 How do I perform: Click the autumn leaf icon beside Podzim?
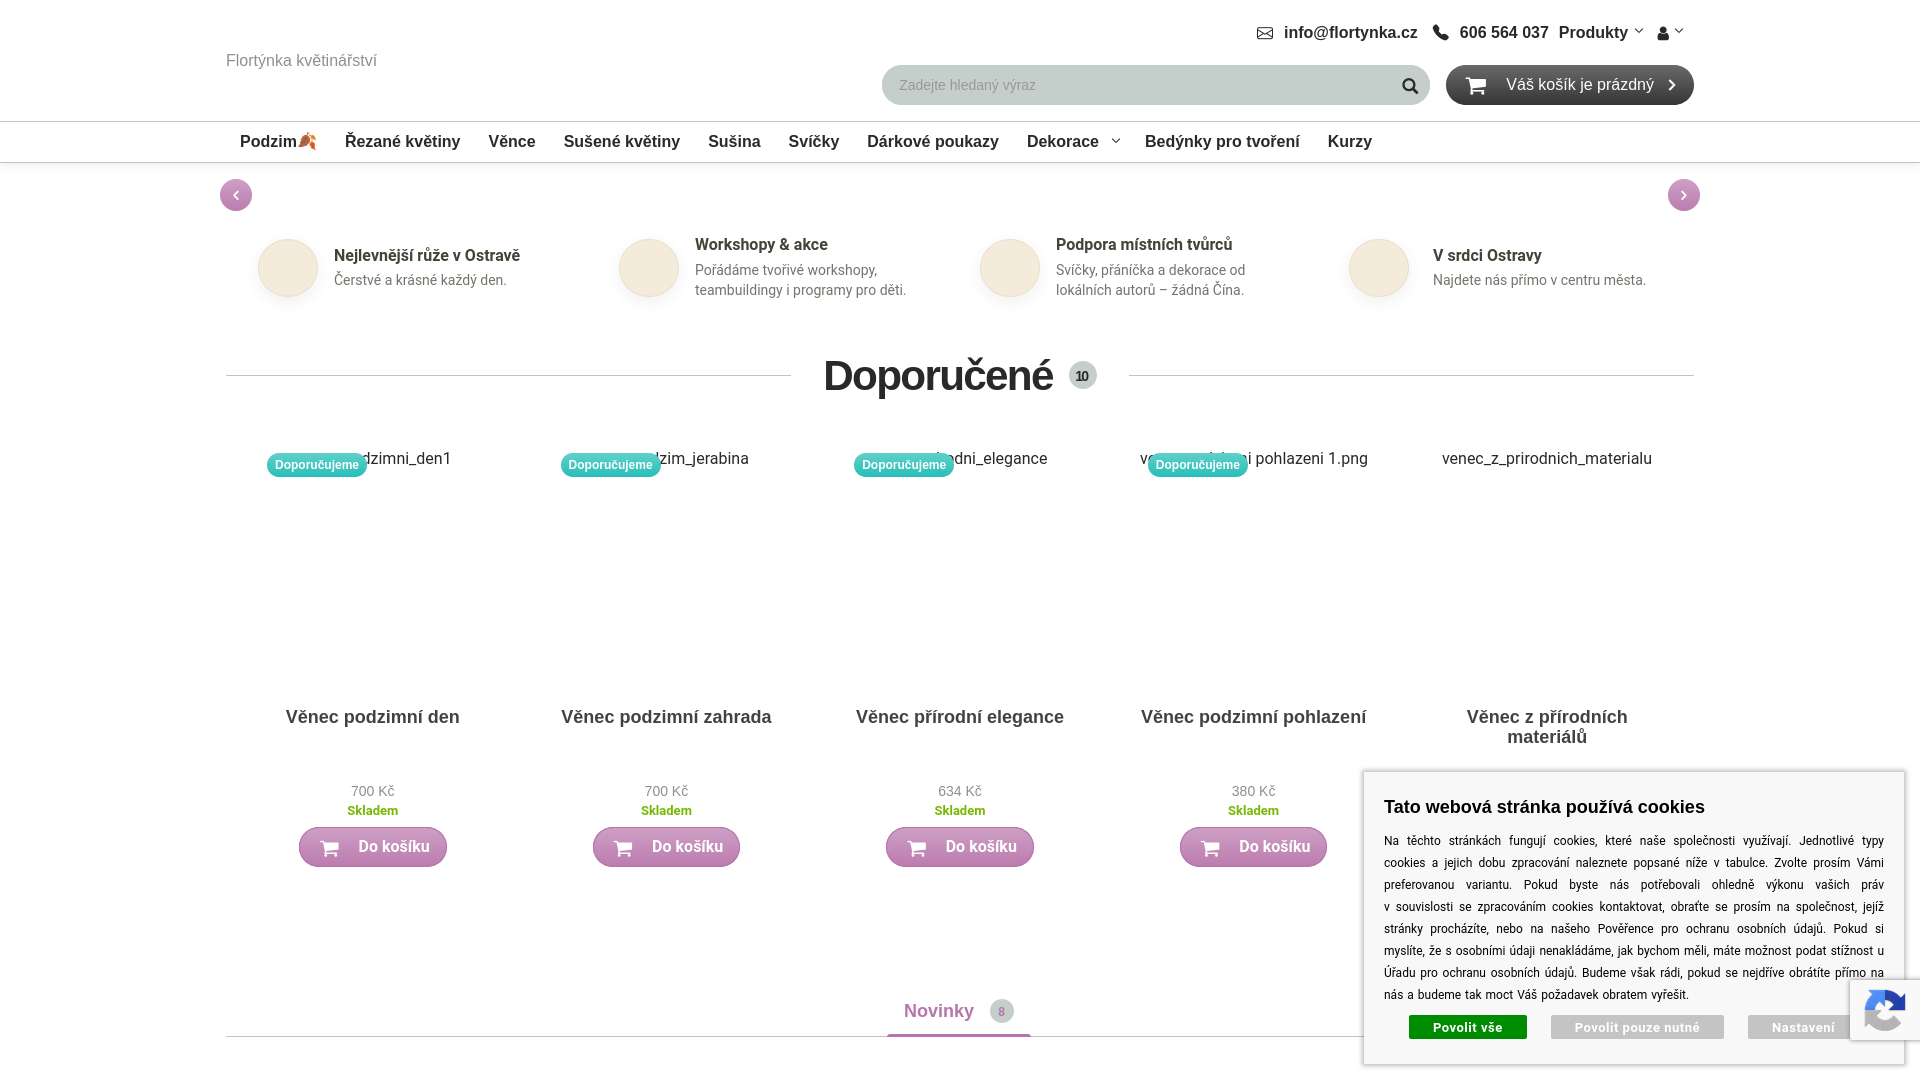click(308, 141)
